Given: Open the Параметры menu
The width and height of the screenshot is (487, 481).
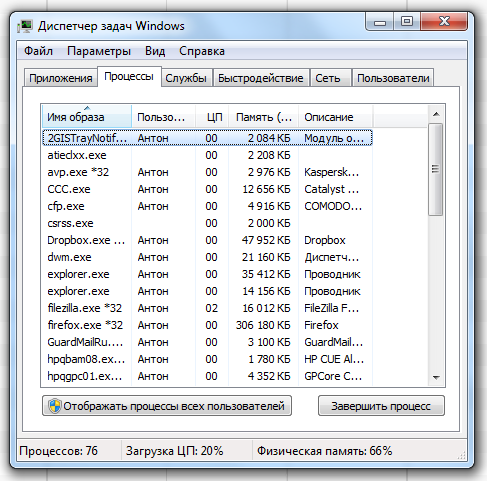Looking at the screenshot, I should point(99,51).
